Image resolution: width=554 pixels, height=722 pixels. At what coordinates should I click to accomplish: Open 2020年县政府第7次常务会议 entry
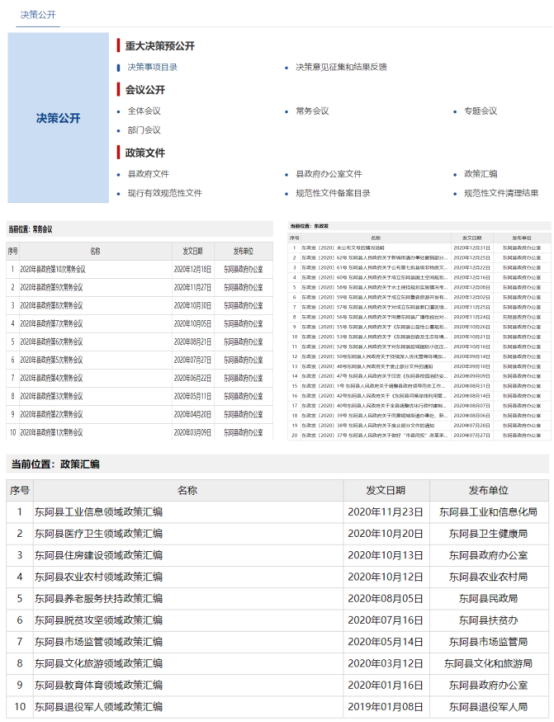[51, 324]
